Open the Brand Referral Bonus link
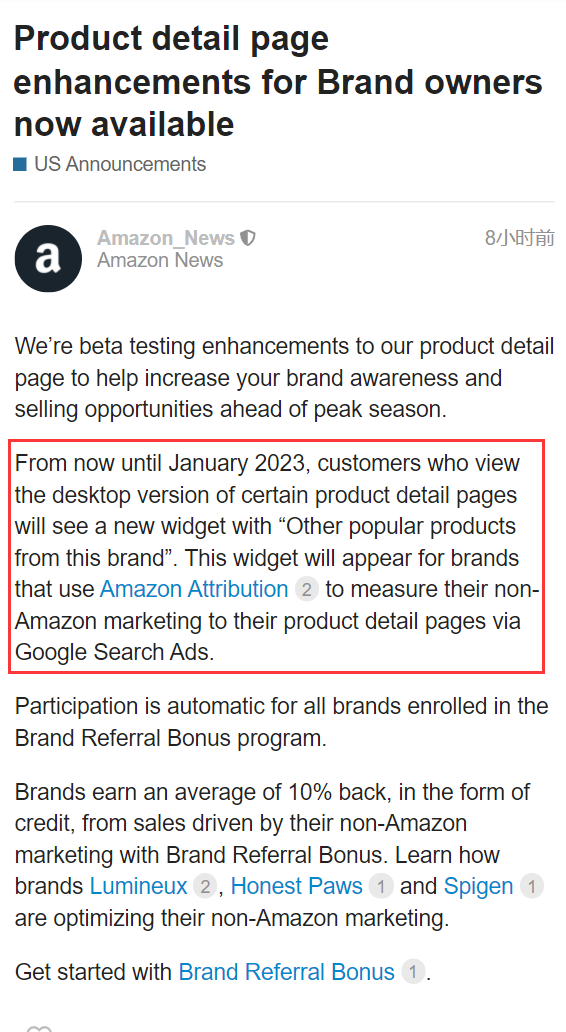 pyautogui.click(x=287, y=972)
